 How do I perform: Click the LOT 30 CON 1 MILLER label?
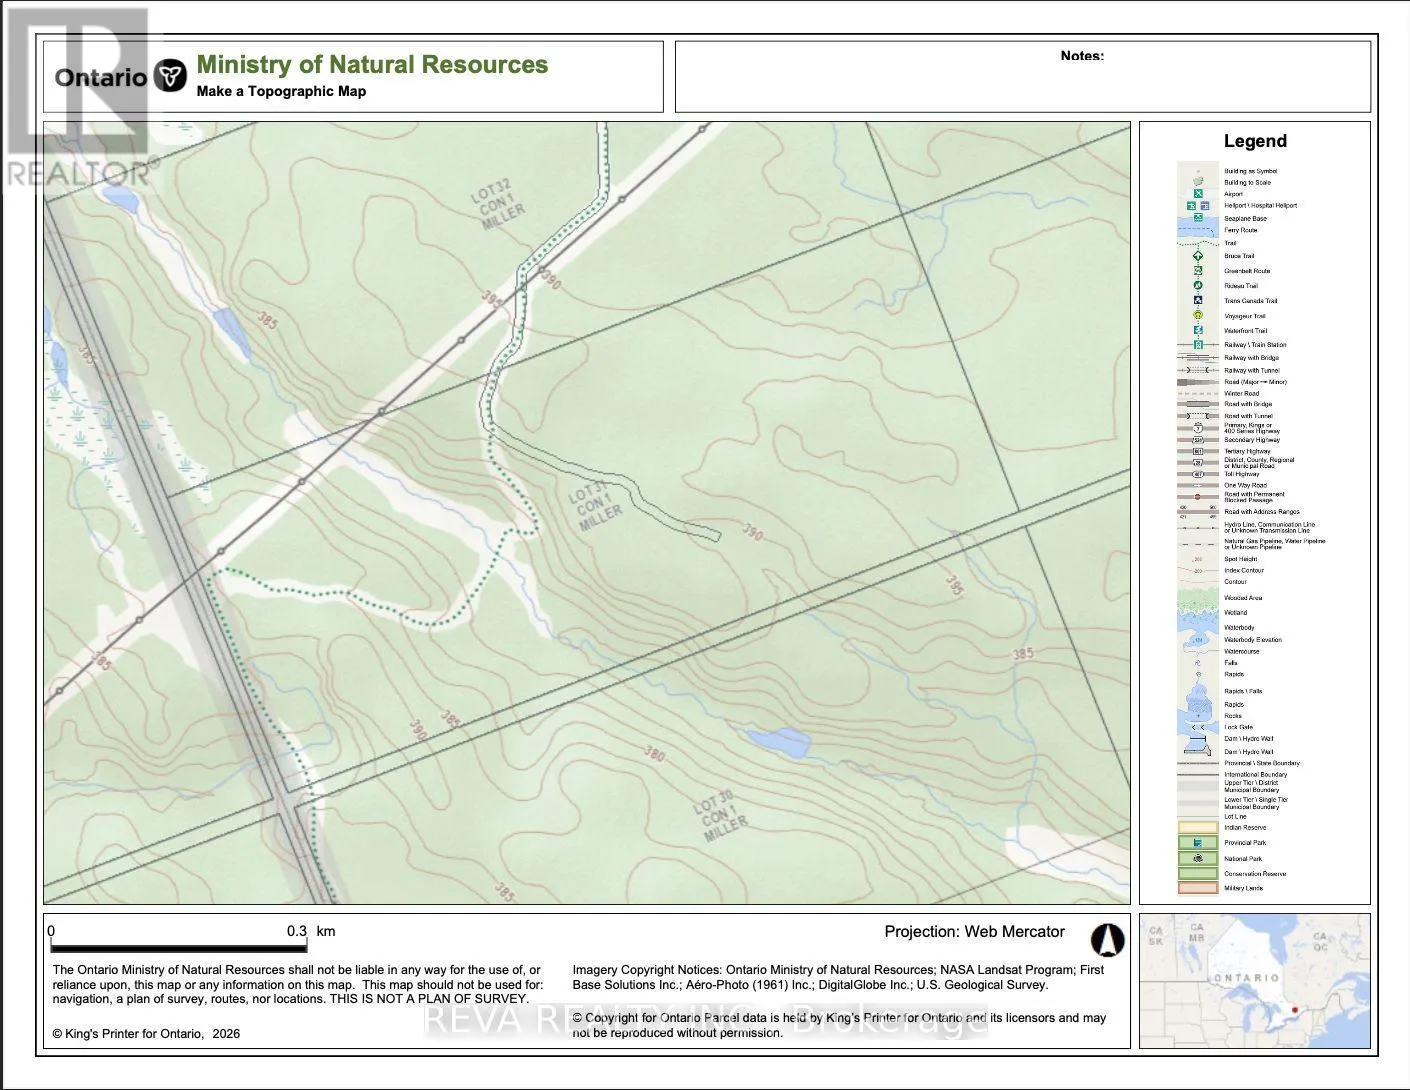click(x=720, y=817)
